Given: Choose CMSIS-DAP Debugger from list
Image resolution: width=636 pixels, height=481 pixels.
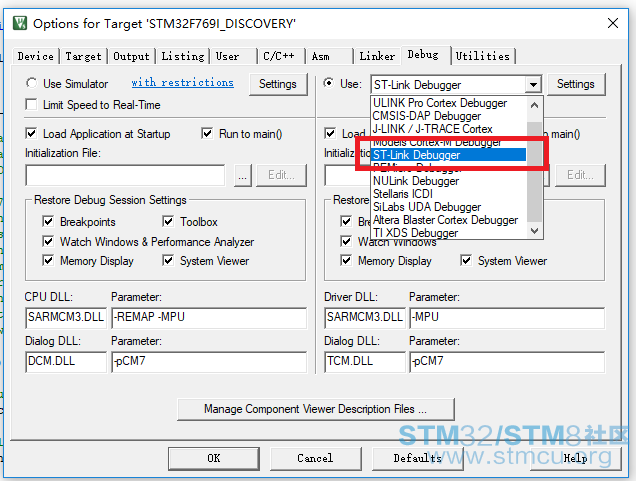Looking at the screenshot, I should pos(449,116).
